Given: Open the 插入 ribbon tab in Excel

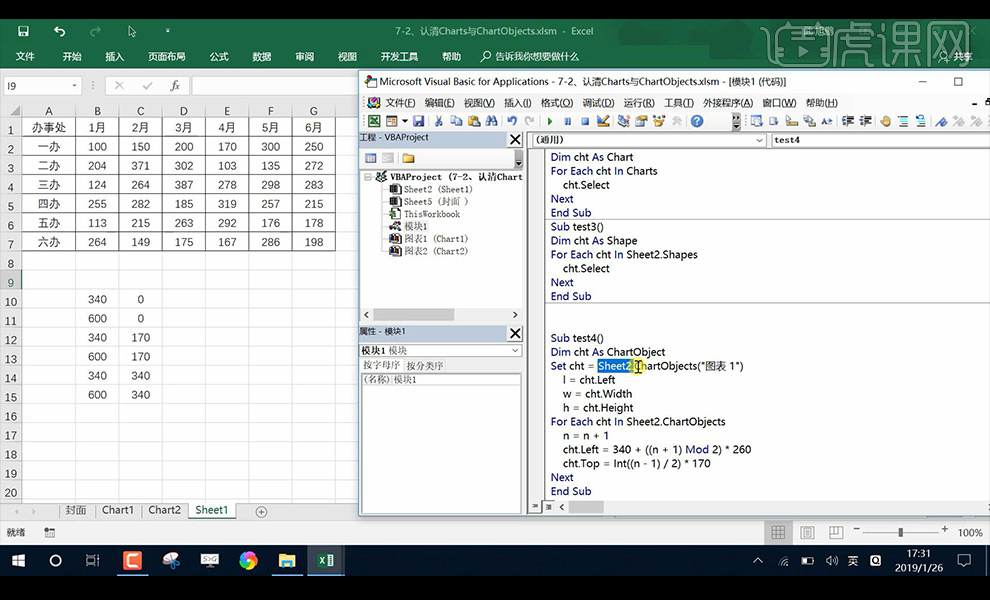Looking at the screenshot, I should [114, 57].
